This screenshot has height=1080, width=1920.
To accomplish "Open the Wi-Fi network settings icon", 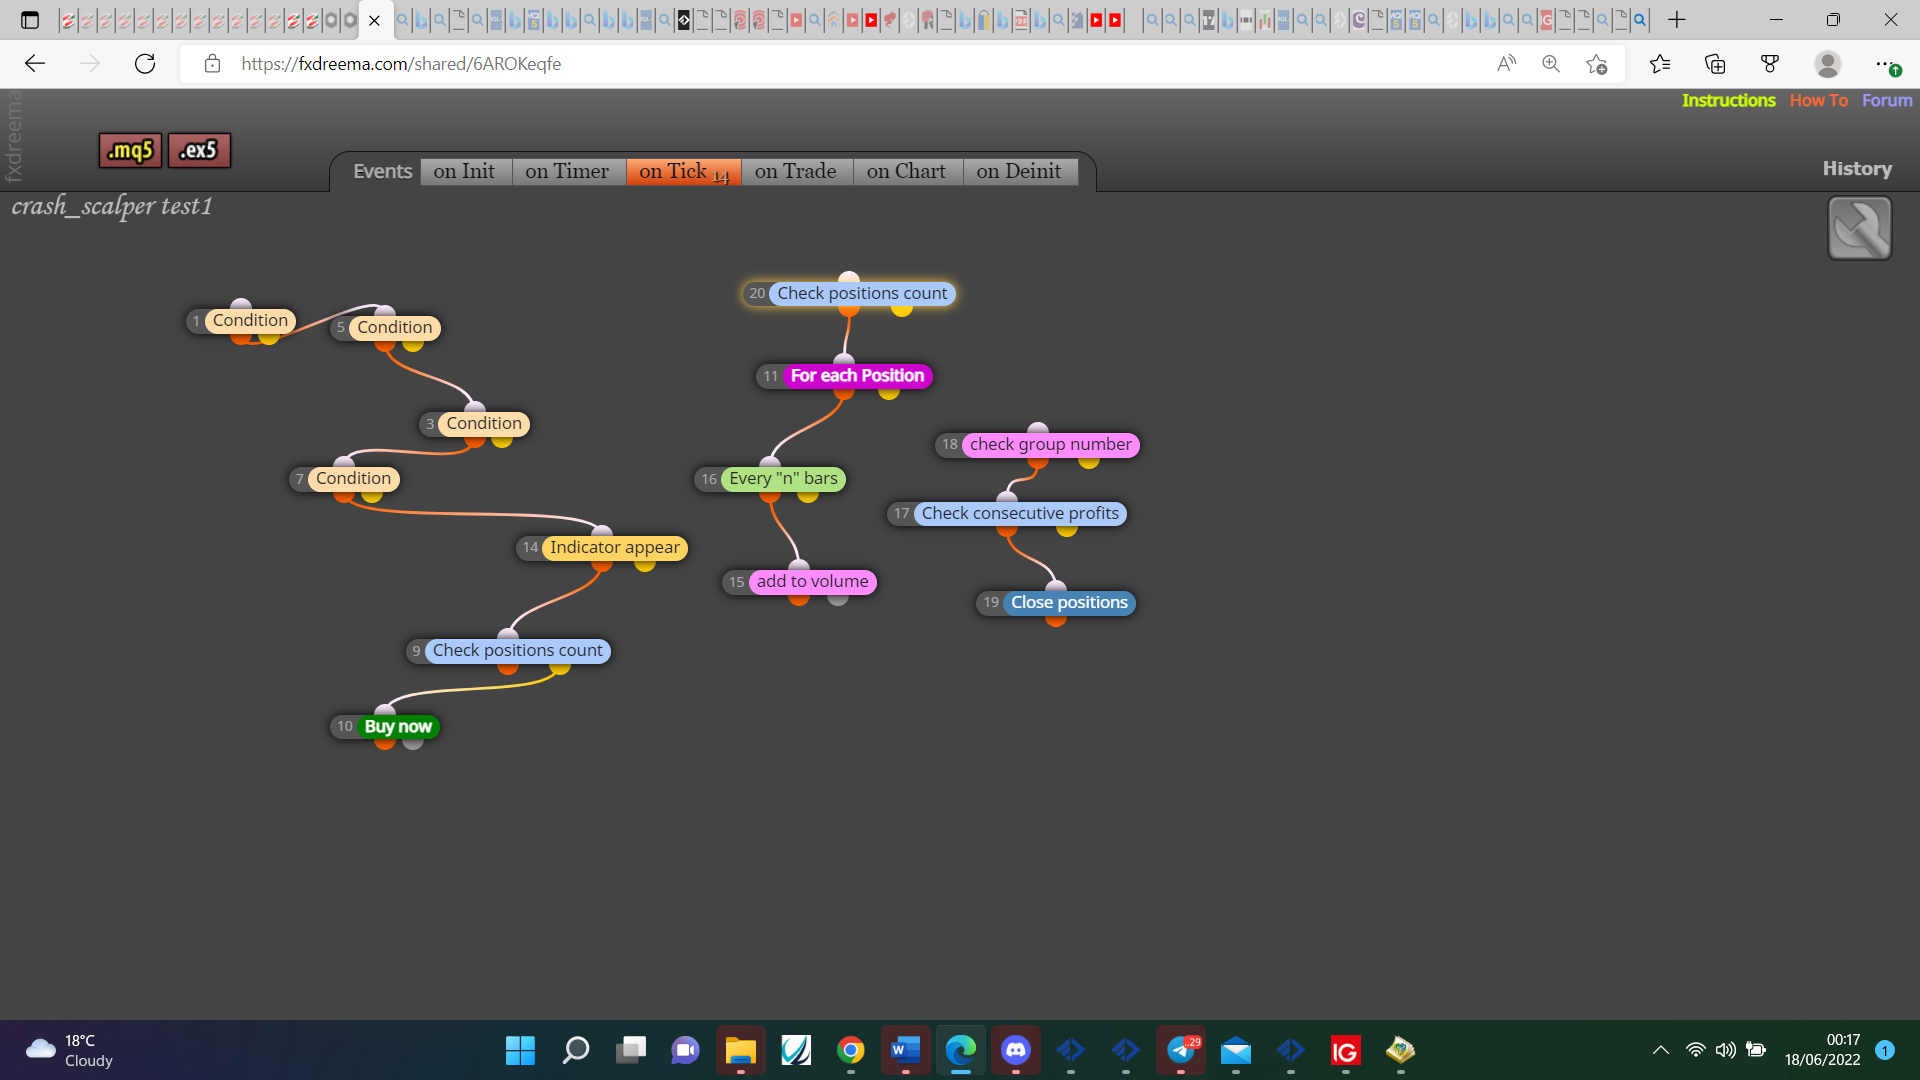I will click(x=1695, y=1050).
